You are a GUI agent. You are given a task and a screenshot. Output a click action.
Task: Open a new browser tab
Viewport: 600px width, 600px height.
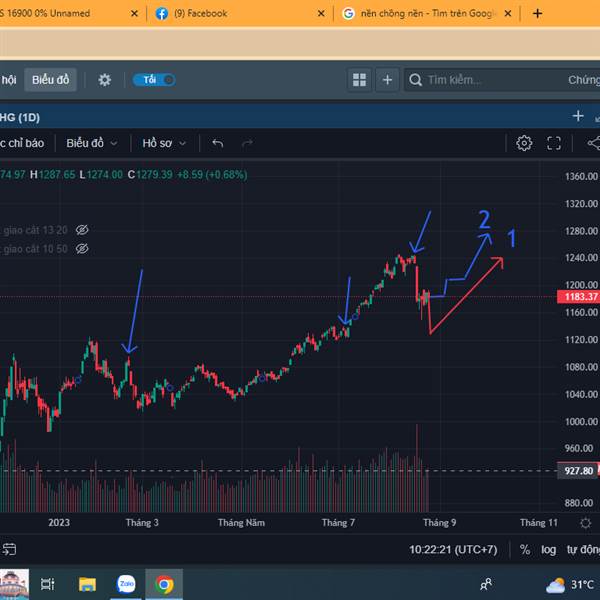pos(537,14)
